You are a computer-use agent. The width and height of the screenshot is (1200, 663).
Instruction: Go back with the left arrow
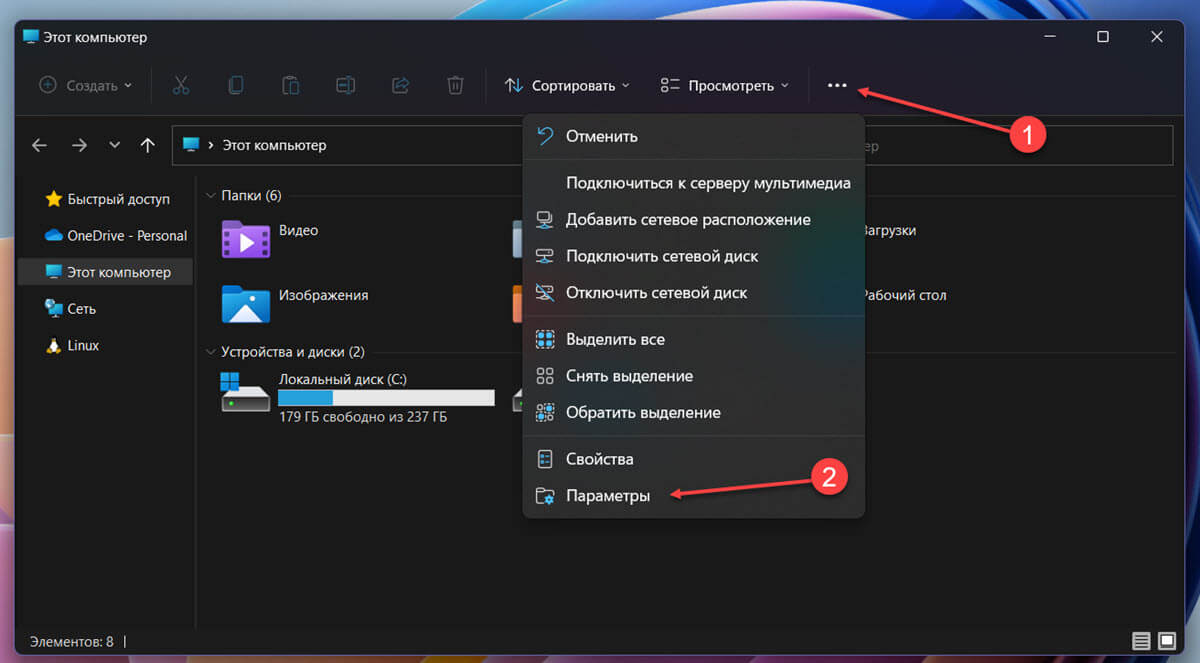pos(39,145)
